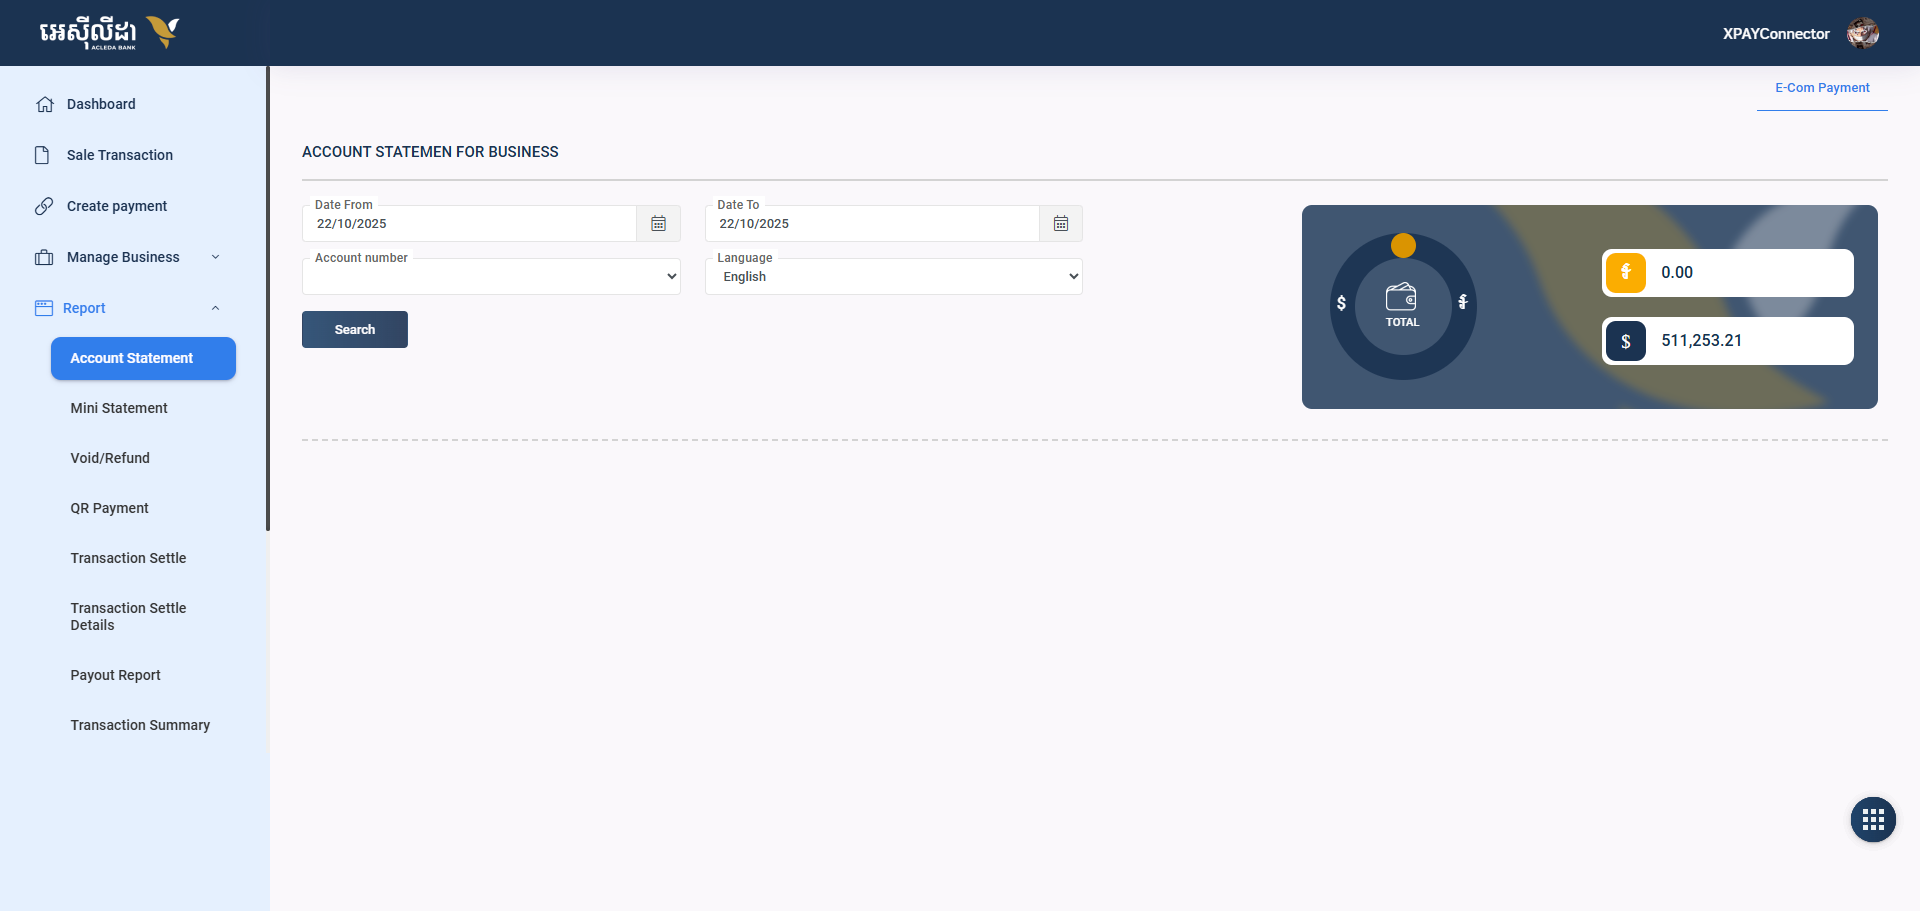Click the Dashboard home icon
Viewport: 1920px width, 911px height.
[x=44, y=104]
